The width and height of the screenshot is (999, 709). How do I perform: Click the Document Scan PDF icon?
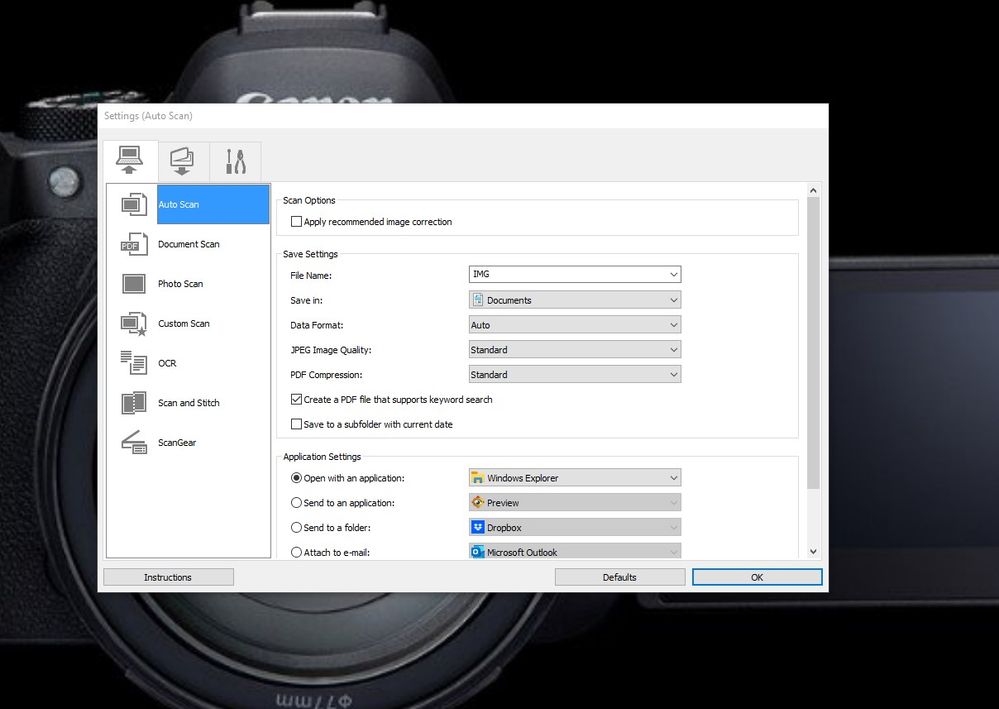(x=134, y=244)
